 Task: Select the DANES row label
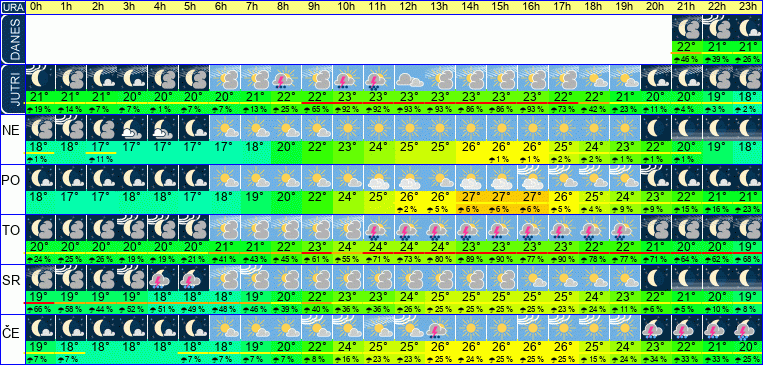point(12,39)
